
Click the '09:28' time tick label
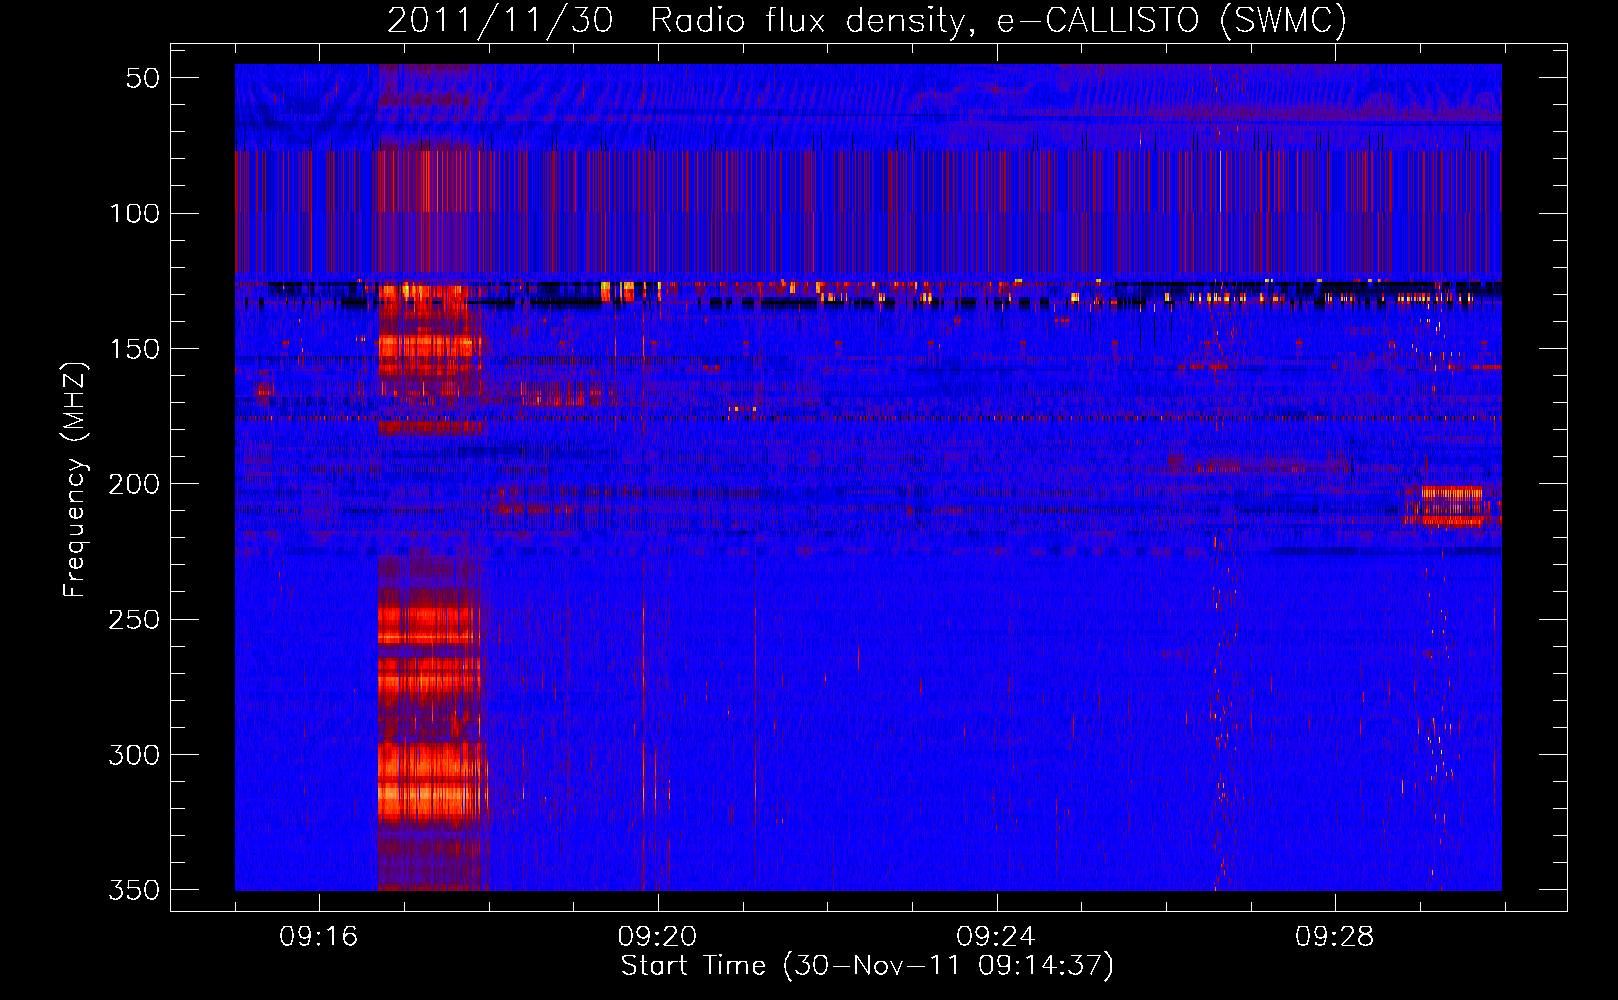1335,937
